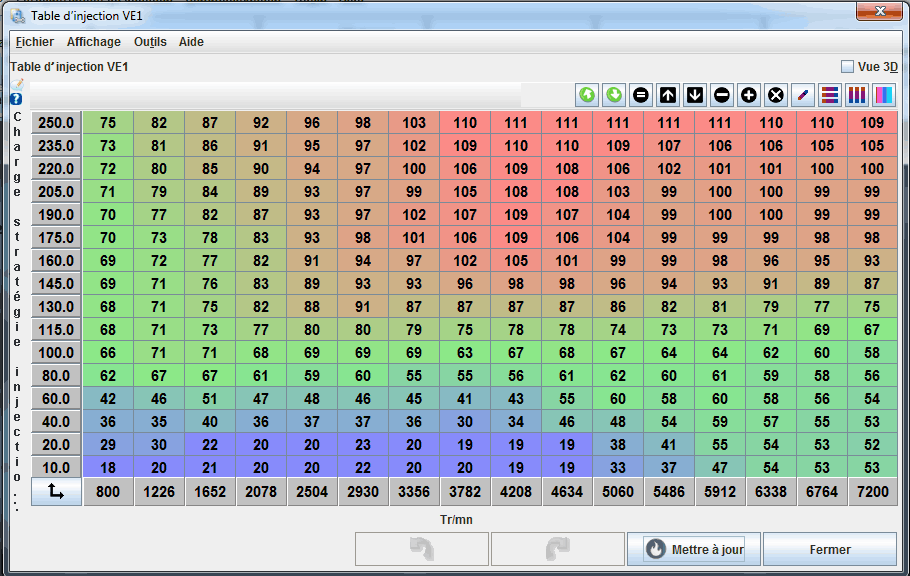Click the blue question mark help icon
The height and width of the screenshot is (576, 910).
click(16, 99)
